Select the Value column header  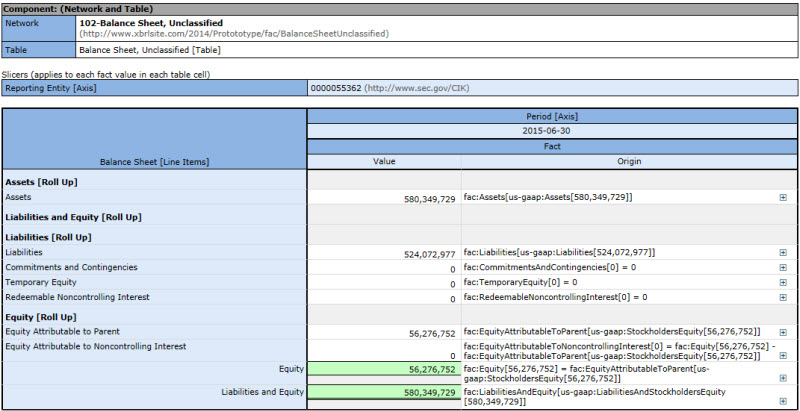[x=384, y=161]
